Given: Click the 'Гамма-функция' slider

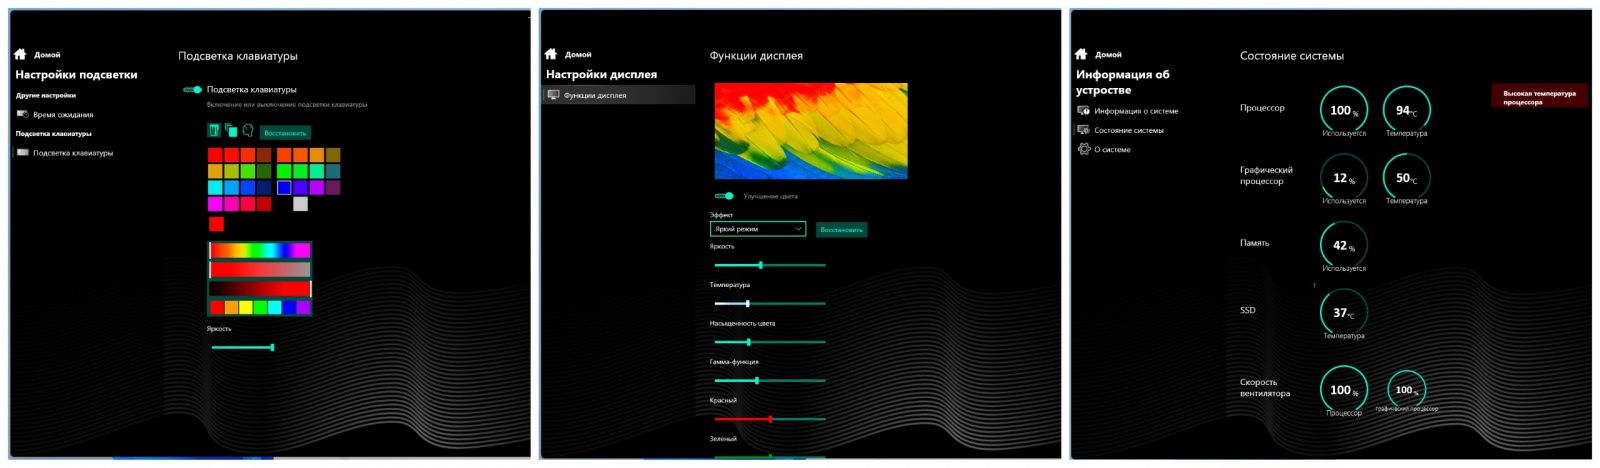Looking at the screenshot, I should tap(770, 380).
